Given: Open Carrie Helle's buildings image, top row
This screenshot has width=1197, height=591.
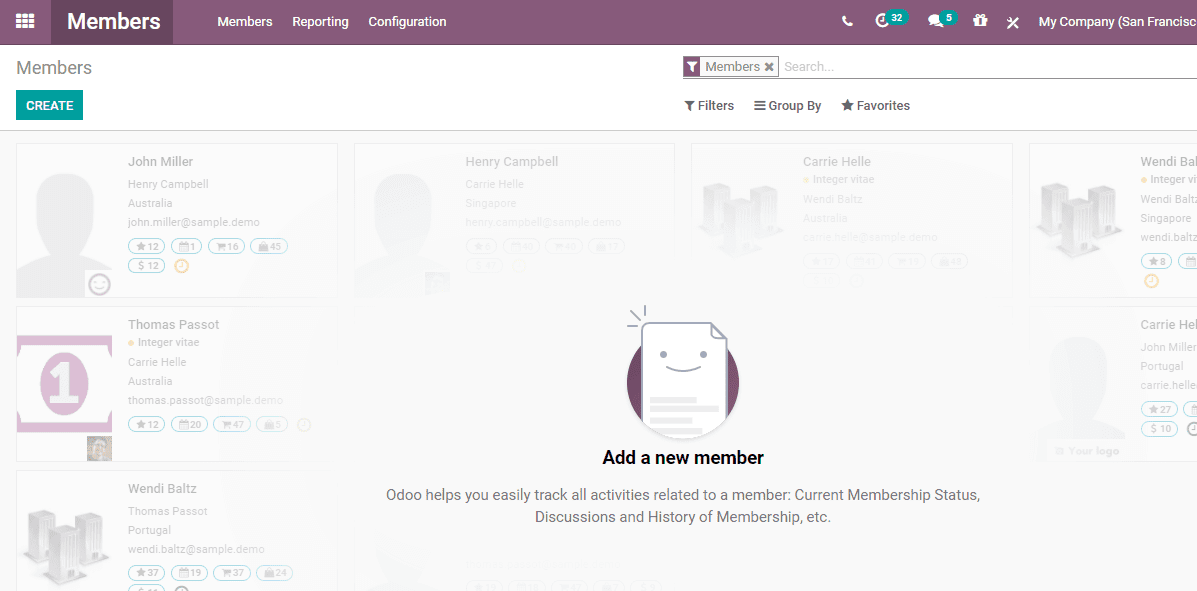Looking at the screenshot, I should tap(739, 218).
